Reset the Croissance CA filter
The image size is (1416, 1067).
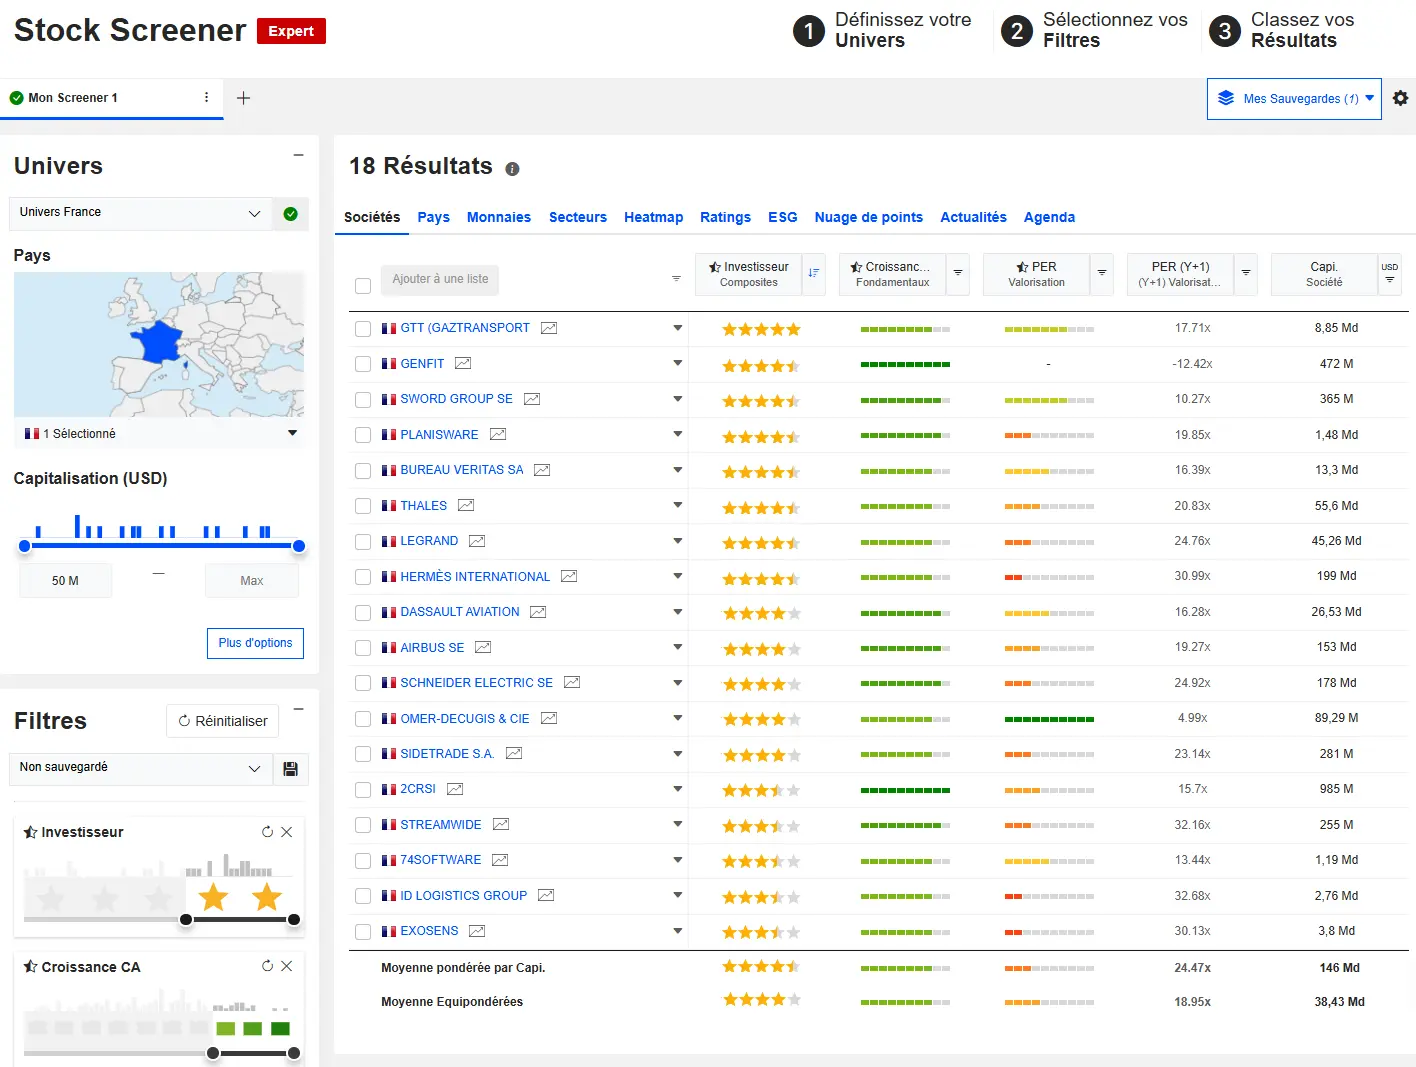pyautogui.click(x=267, y=966)
